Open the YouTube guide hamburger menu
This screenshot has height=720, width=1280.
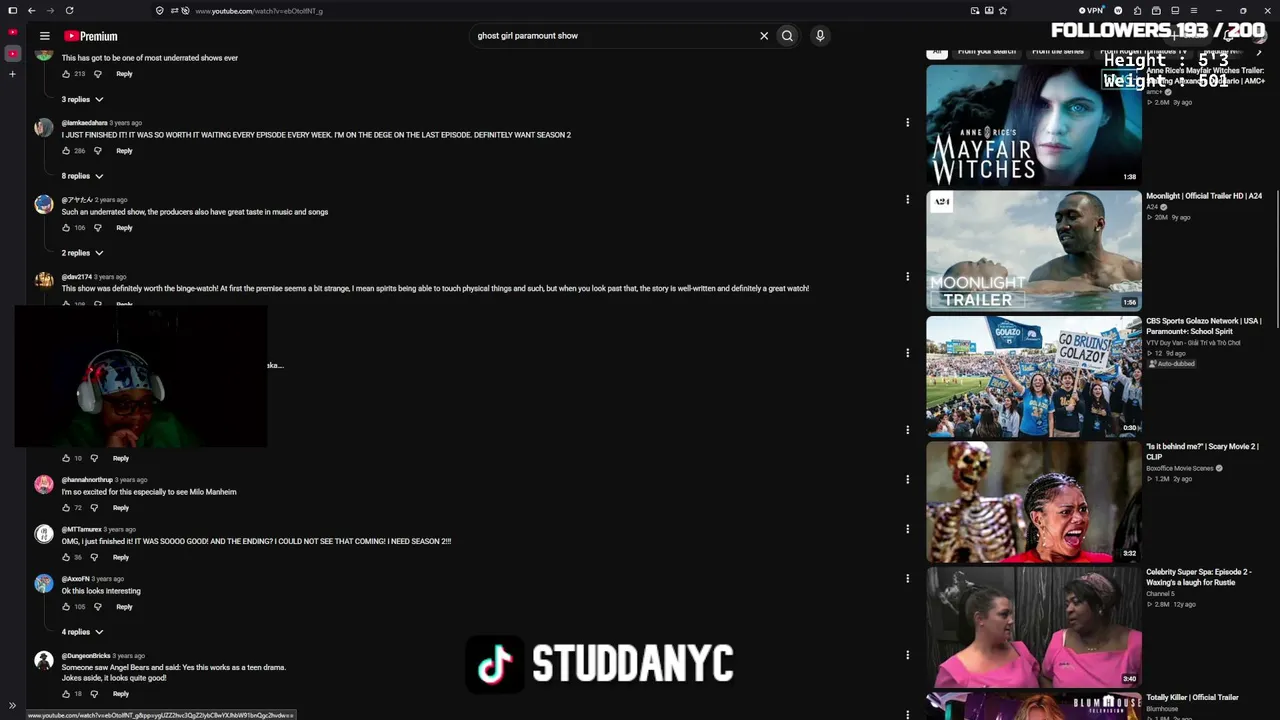(44, 36)
